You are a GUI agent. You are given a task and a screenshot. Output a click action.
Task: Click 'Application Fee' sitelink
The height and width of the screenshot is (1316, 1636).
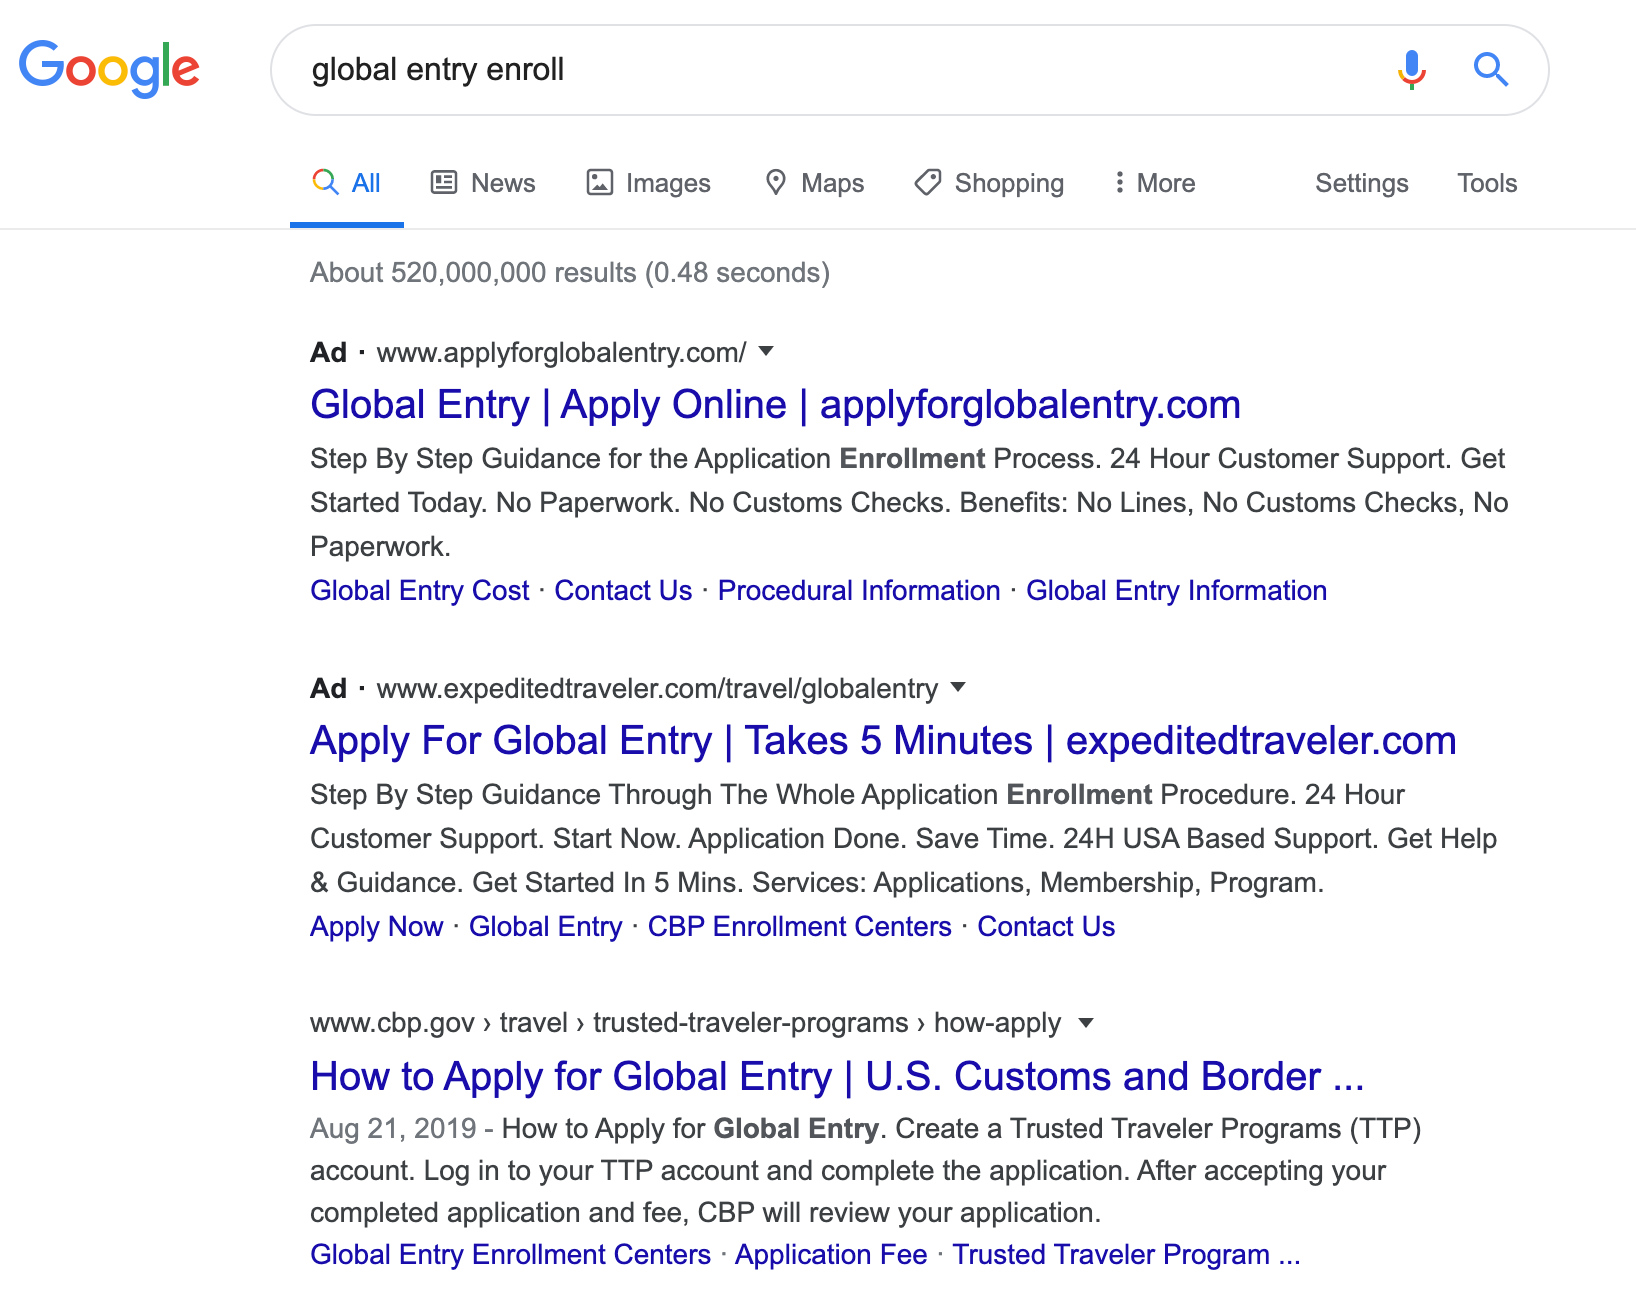click(831, 1255)
